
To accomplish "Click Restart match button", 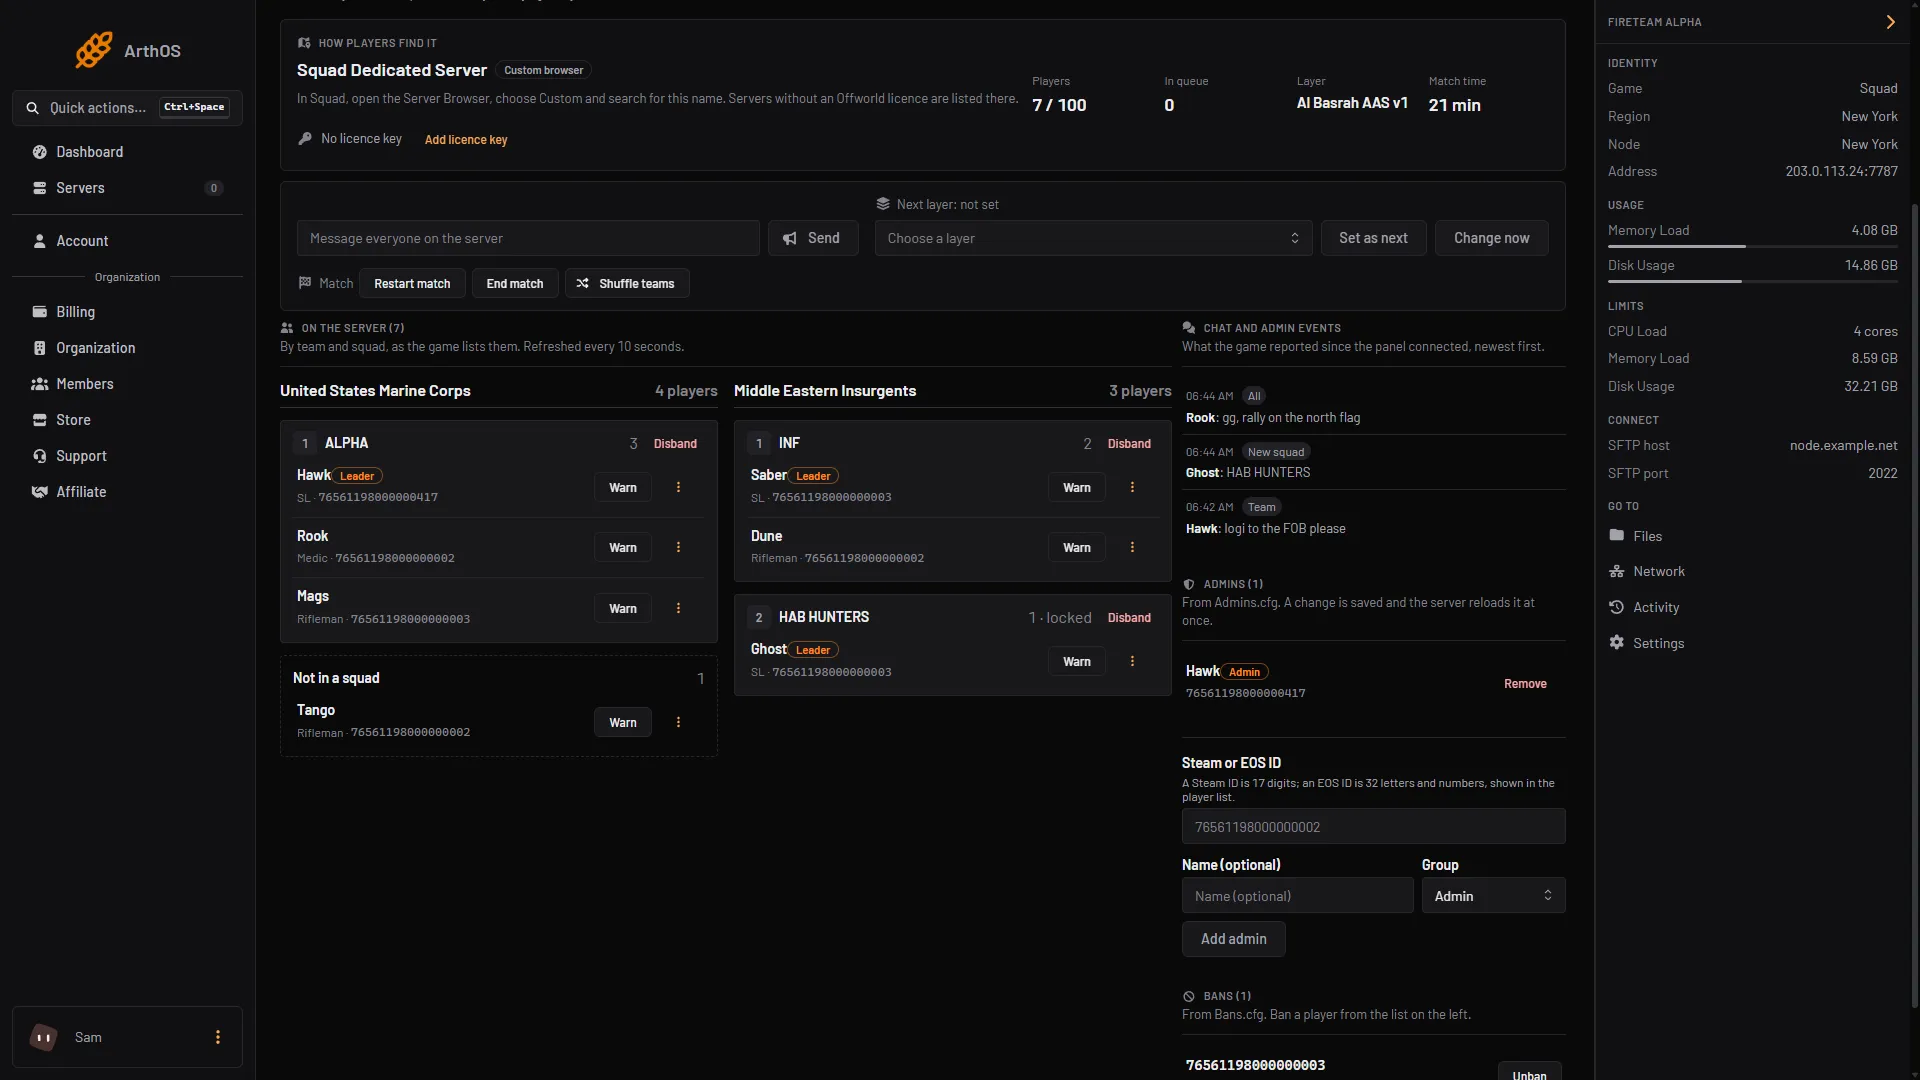I will pyautogui.click(x=412, y=284).
